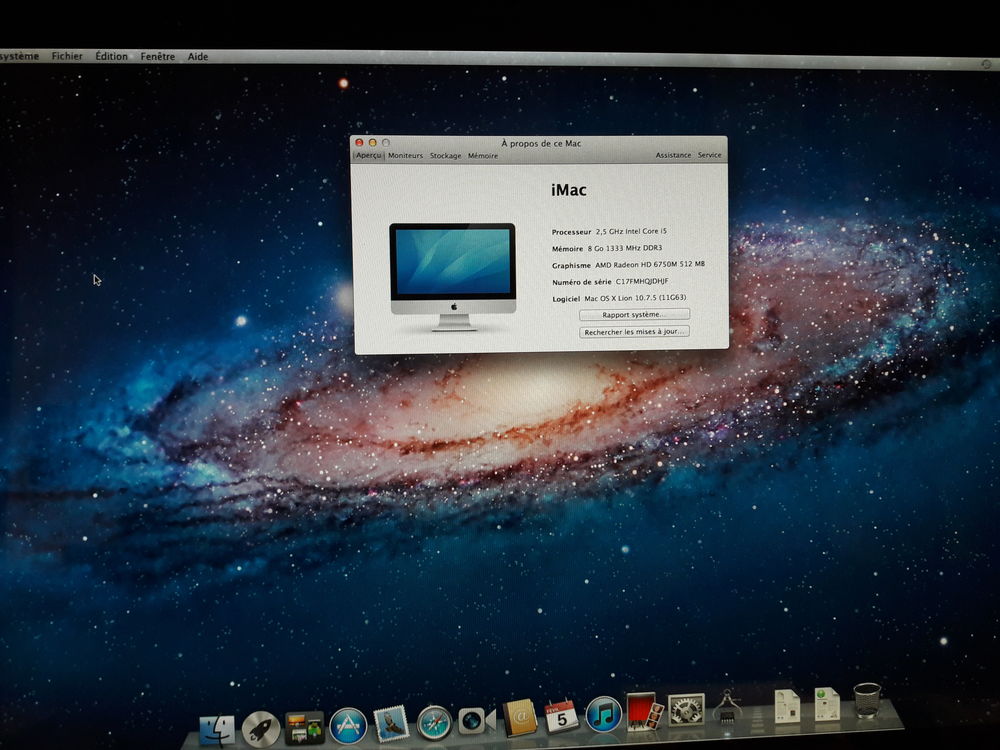This screenshot has height=750, width=1000.
Task: Launch Safari compass icon
Action: [434, 723]
